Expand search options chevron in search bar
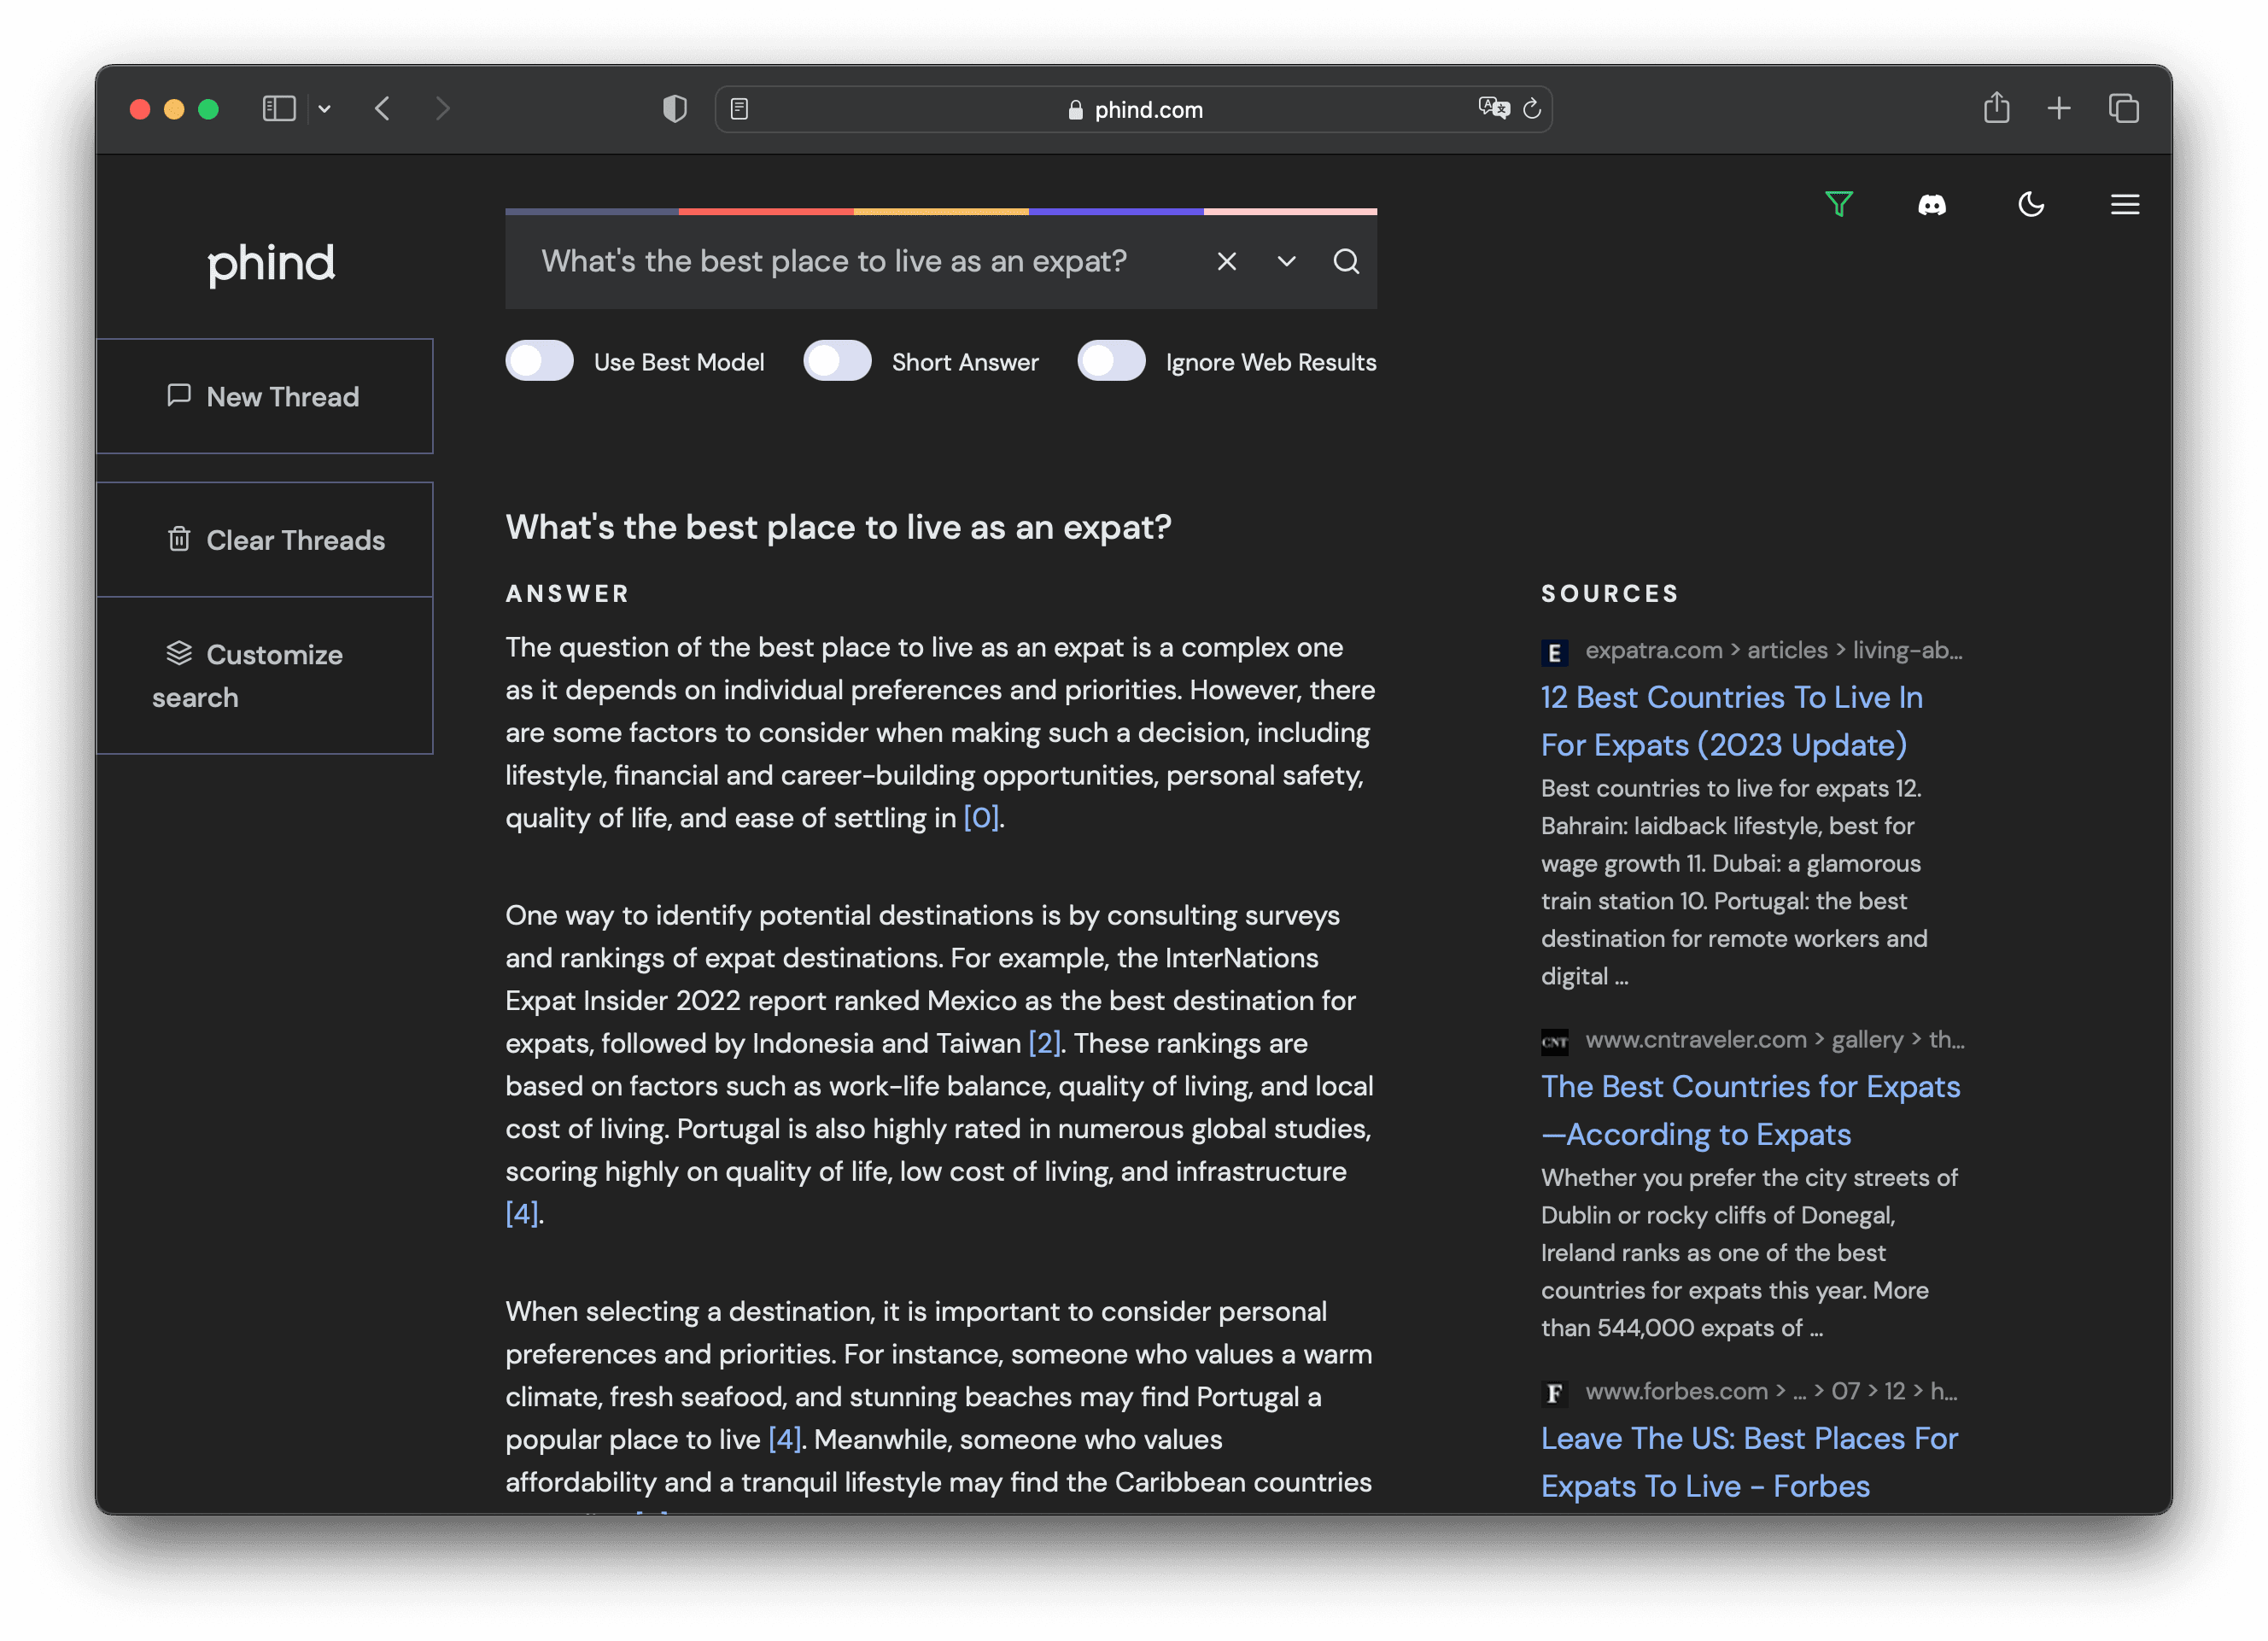Screen dimensions: 2268x1641 (x=1286, y=261)
